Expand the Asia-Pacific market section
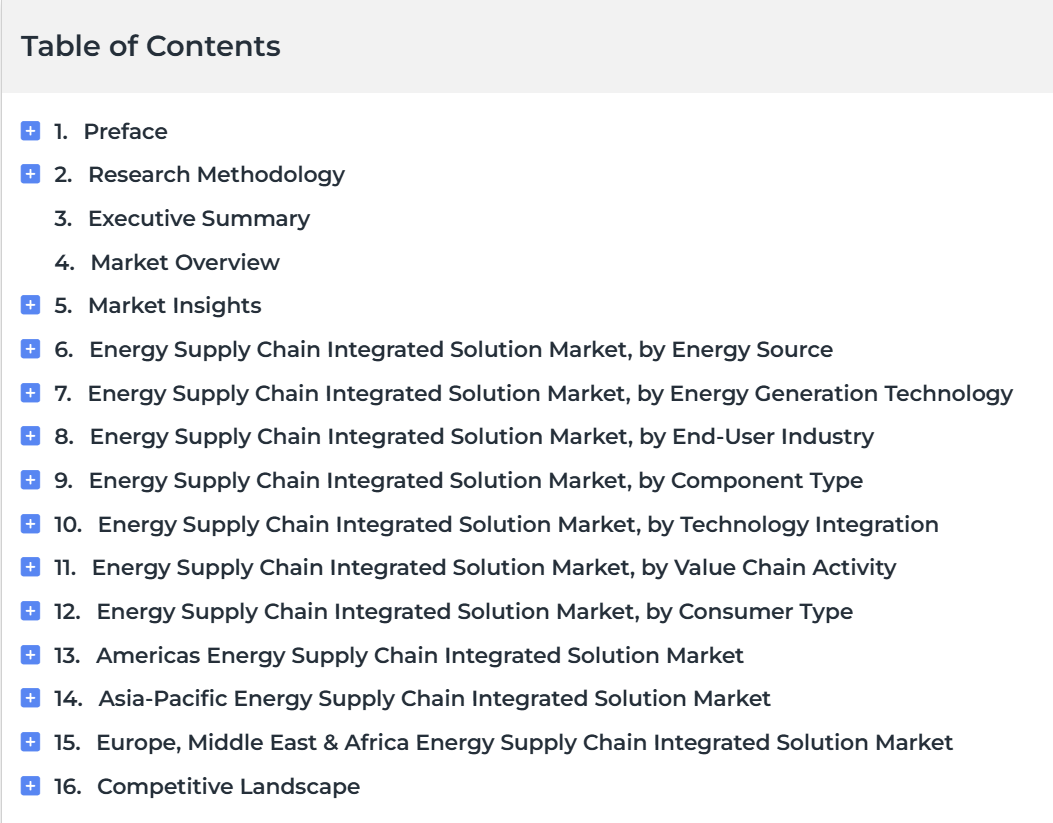Image resolution: width=1053 pixels, height=823 pixels. pos(30,698)
